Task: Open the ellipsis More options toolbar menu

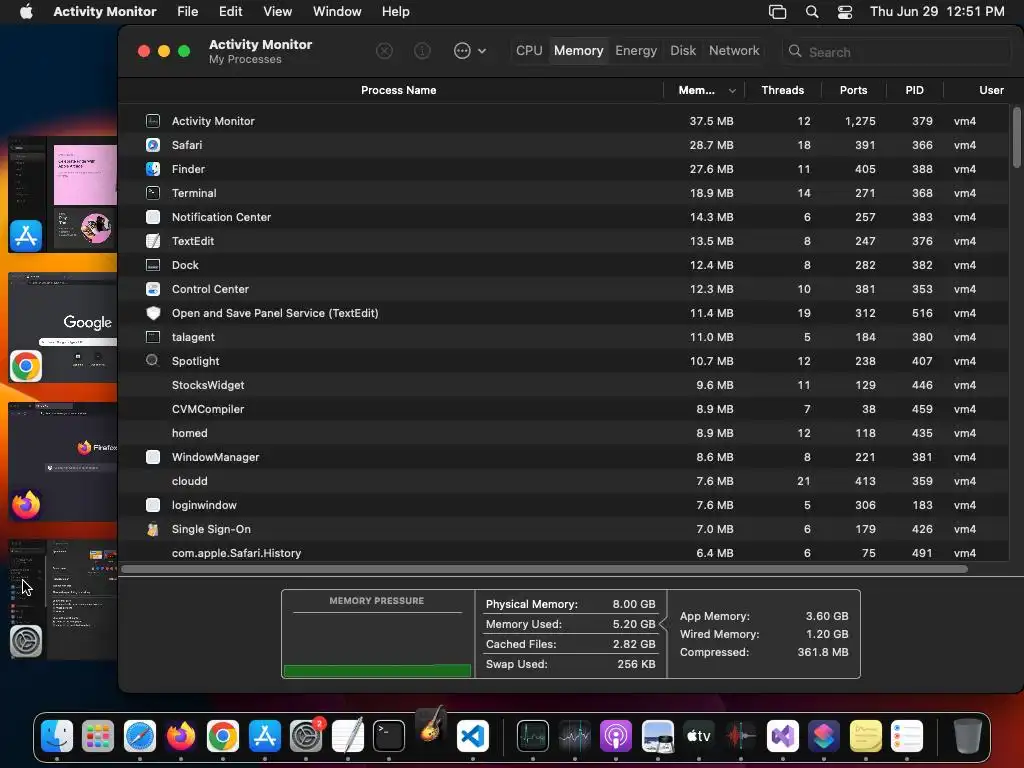Action: pyautogui.click(x=470, y=51)
